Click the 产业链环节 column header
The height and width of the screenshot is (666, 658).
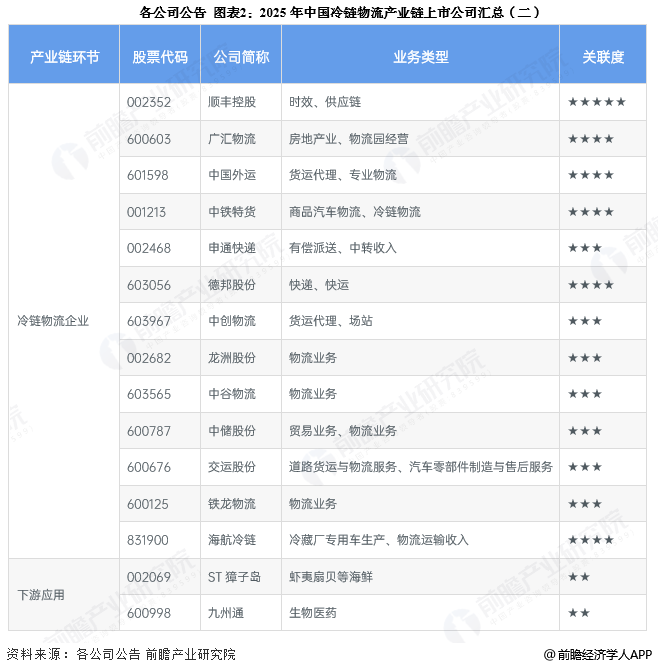click(64, 56)
